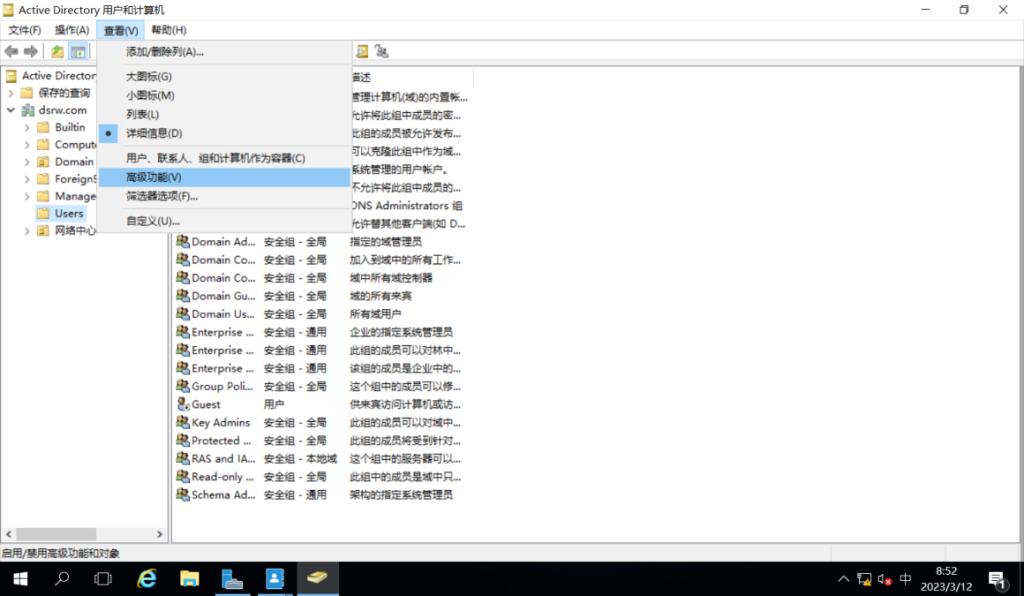Open the 文件(F) menu

click(x=25, y=30)
